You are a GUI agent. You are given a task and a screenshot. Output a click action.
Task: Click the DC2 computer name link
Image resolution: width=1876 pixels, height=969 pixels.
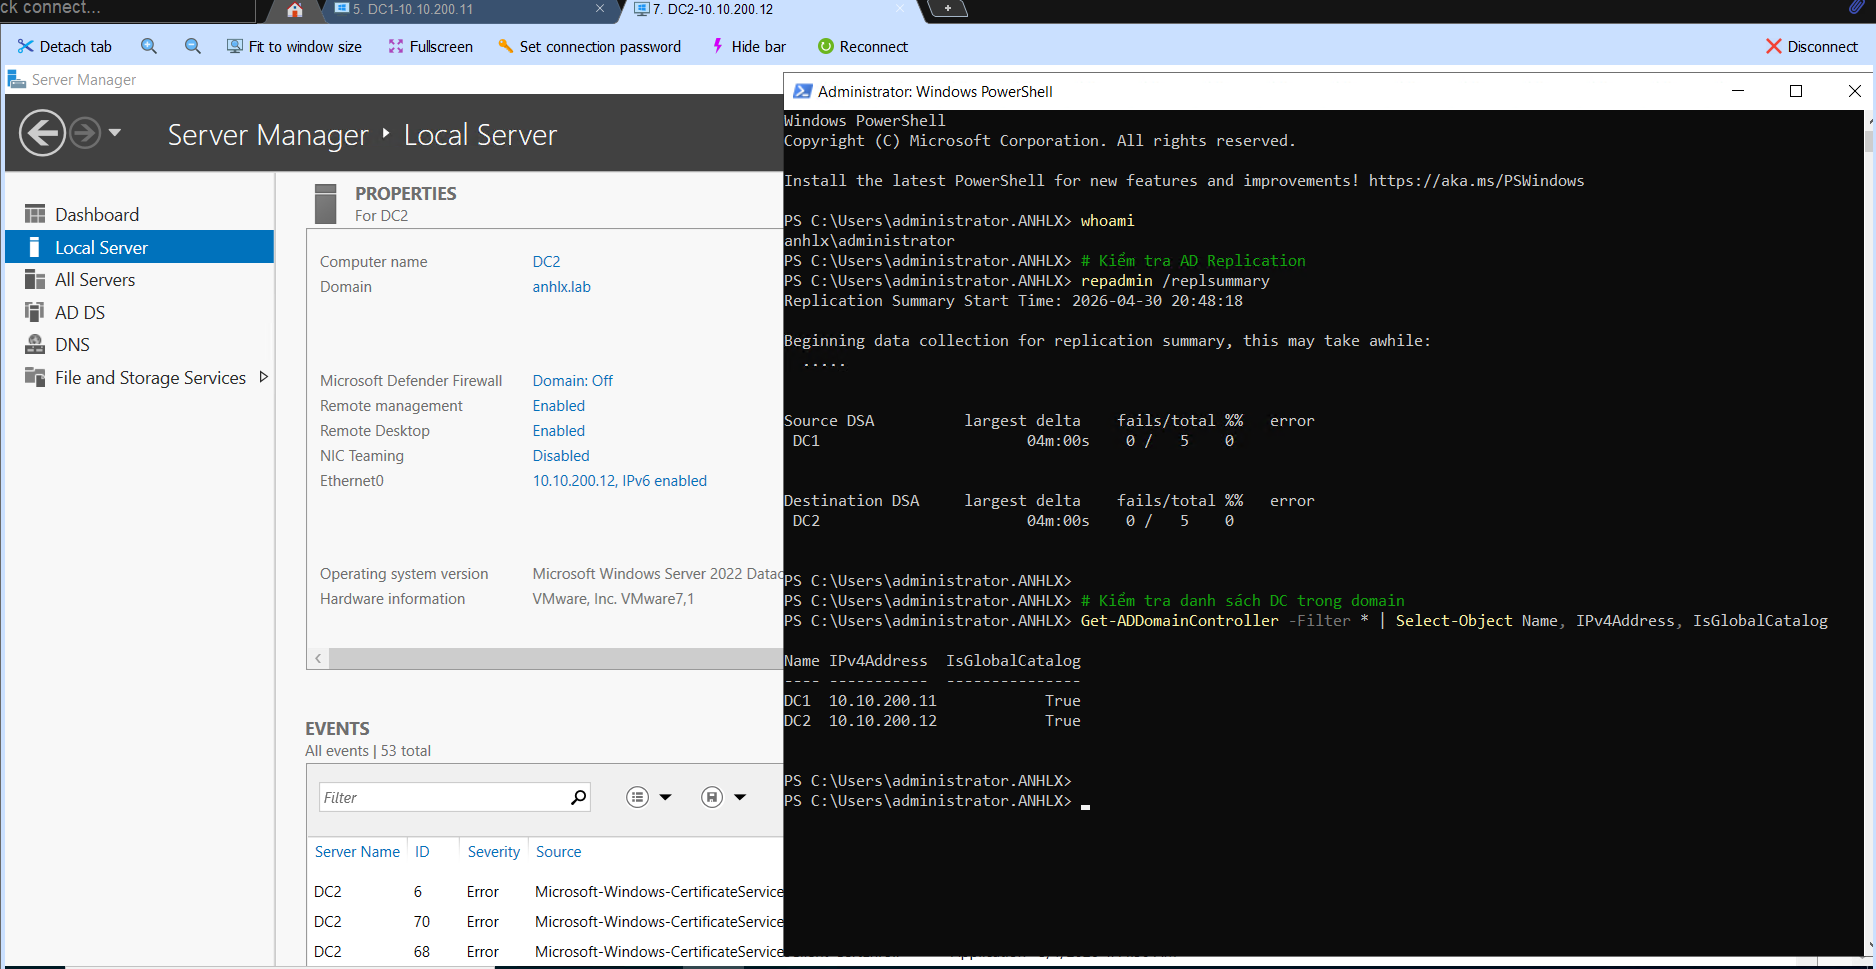point(546,261)
